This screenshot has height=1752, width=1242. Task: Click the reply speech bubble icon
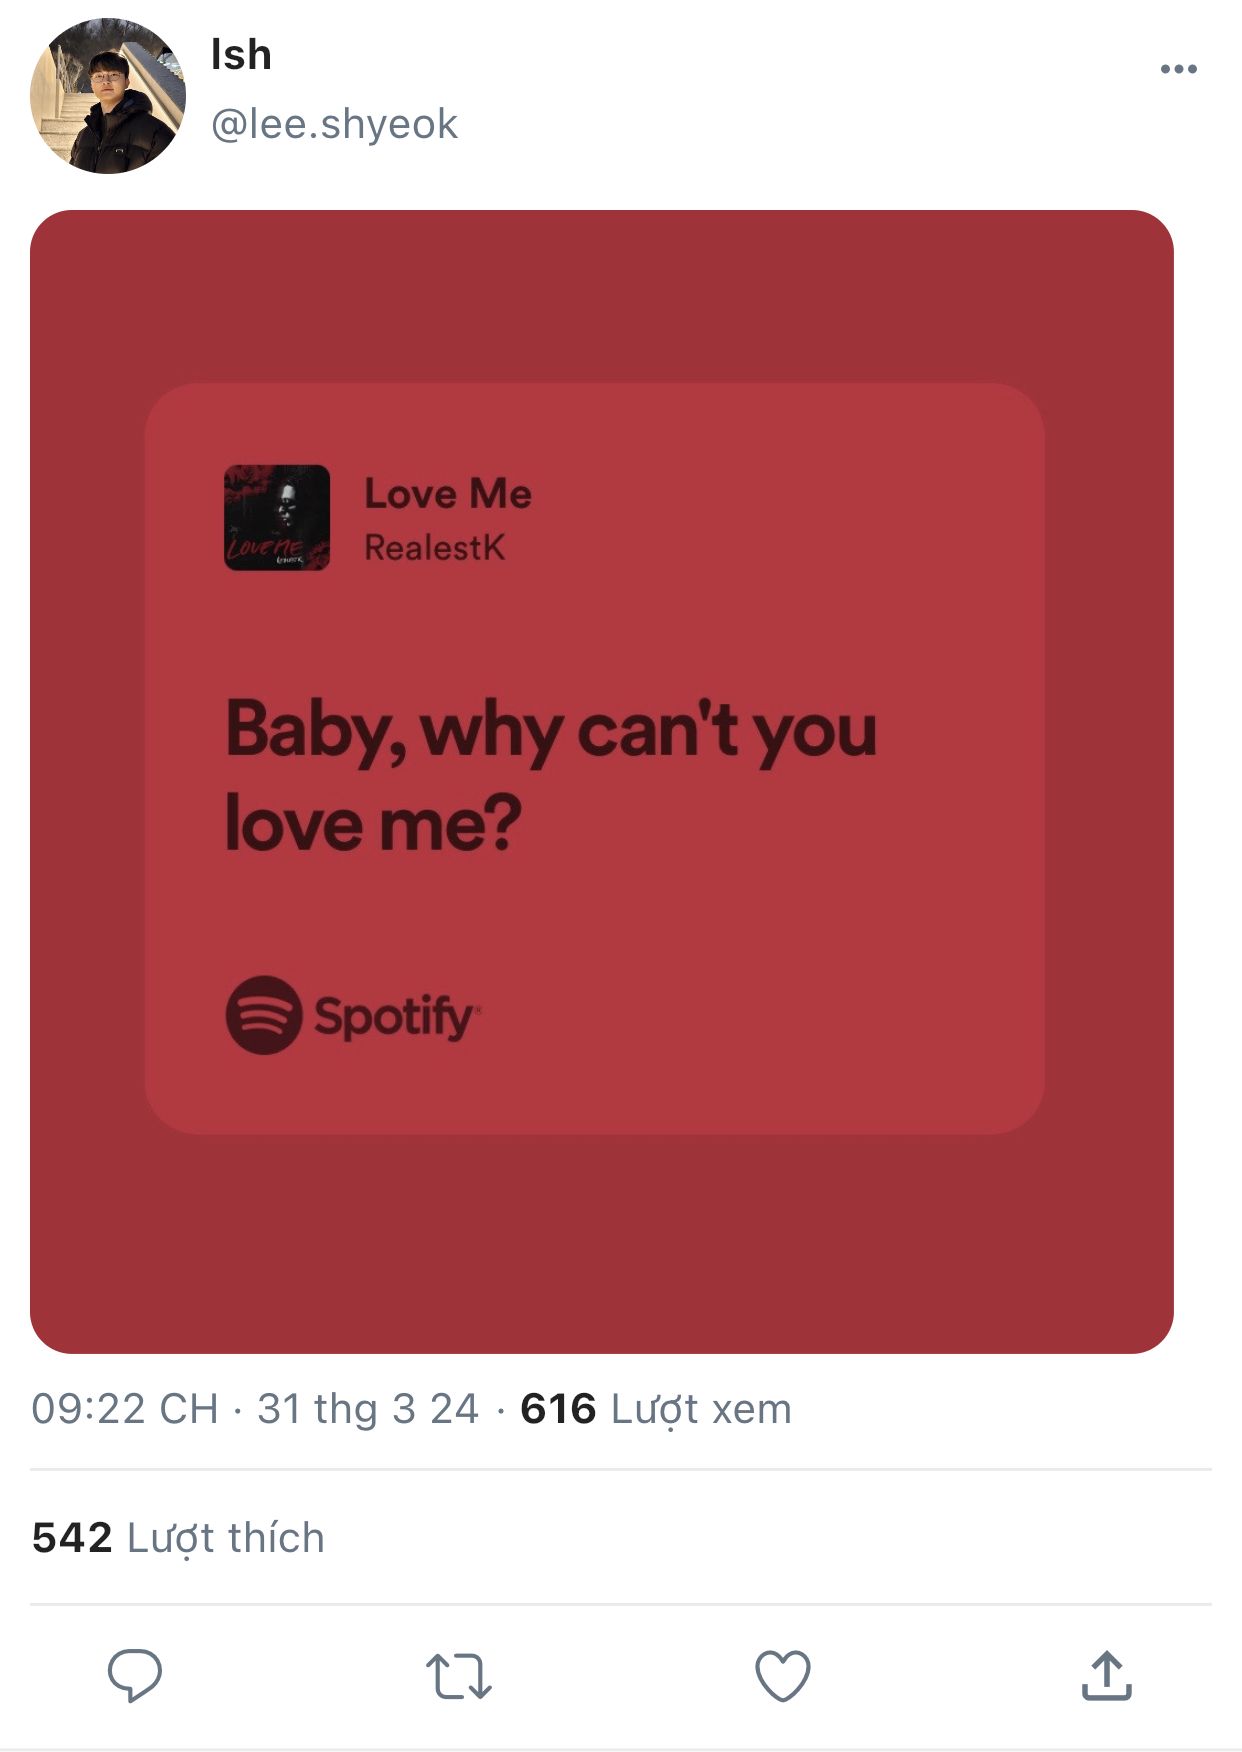point(134,1675)
